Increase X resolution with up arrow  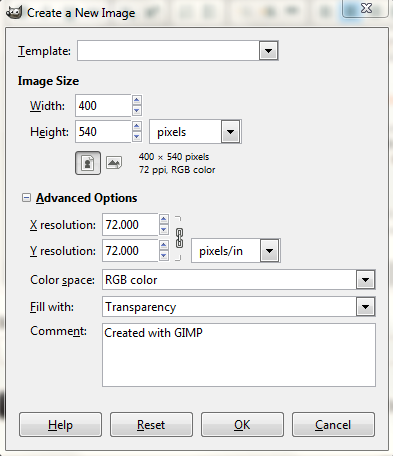pyautogui.click(x=163, y=219)
